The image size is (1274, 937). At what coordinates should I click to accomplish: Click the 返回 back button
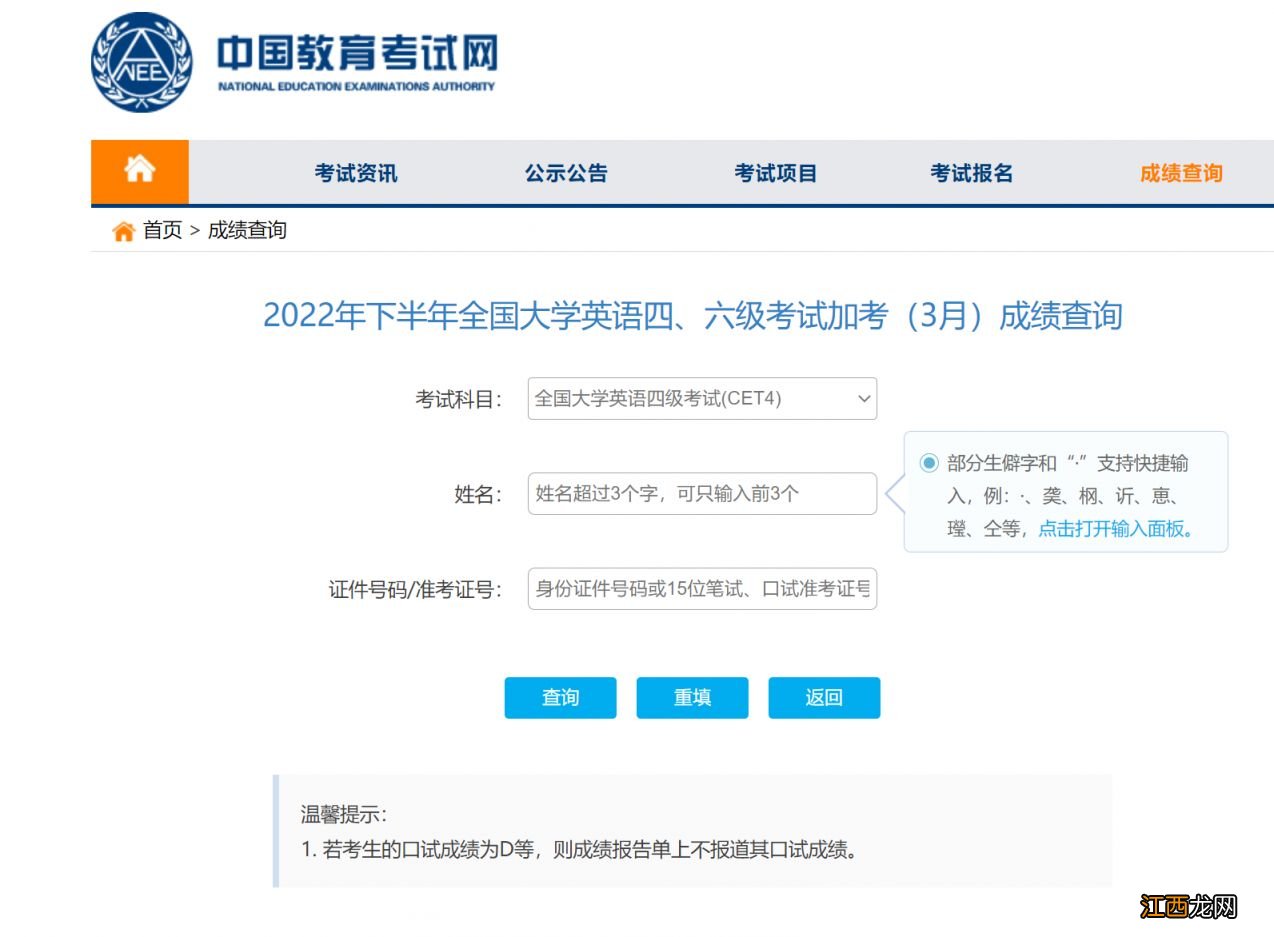click(824, 697)
